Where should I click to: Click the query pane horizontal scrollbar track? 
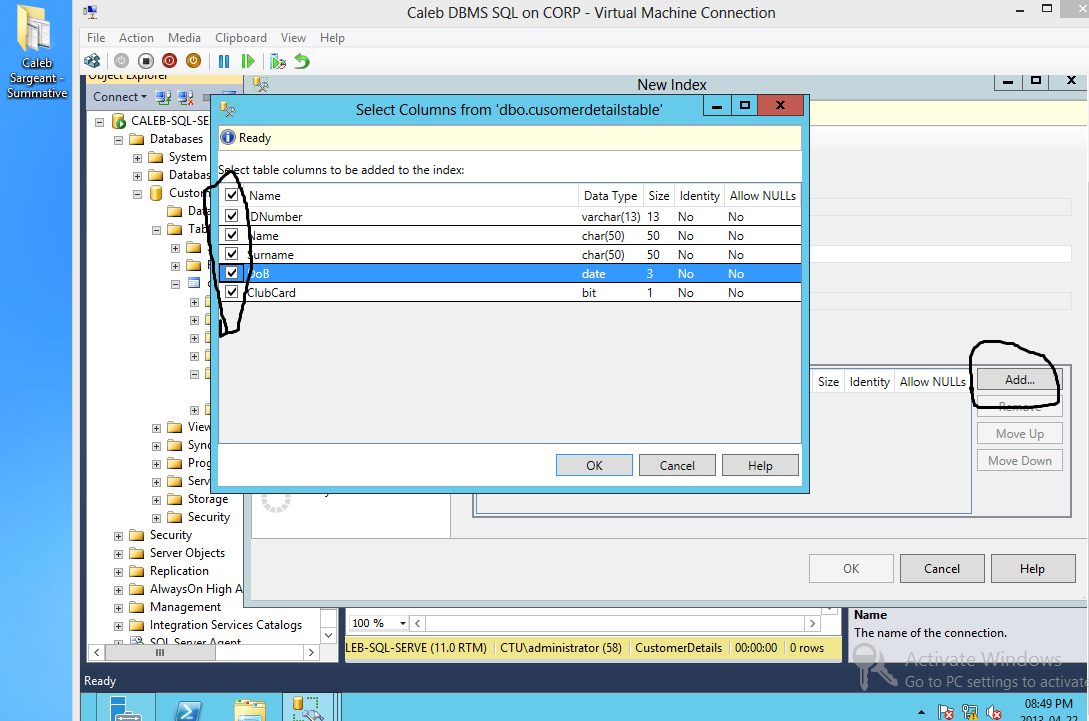coord(615,623)
